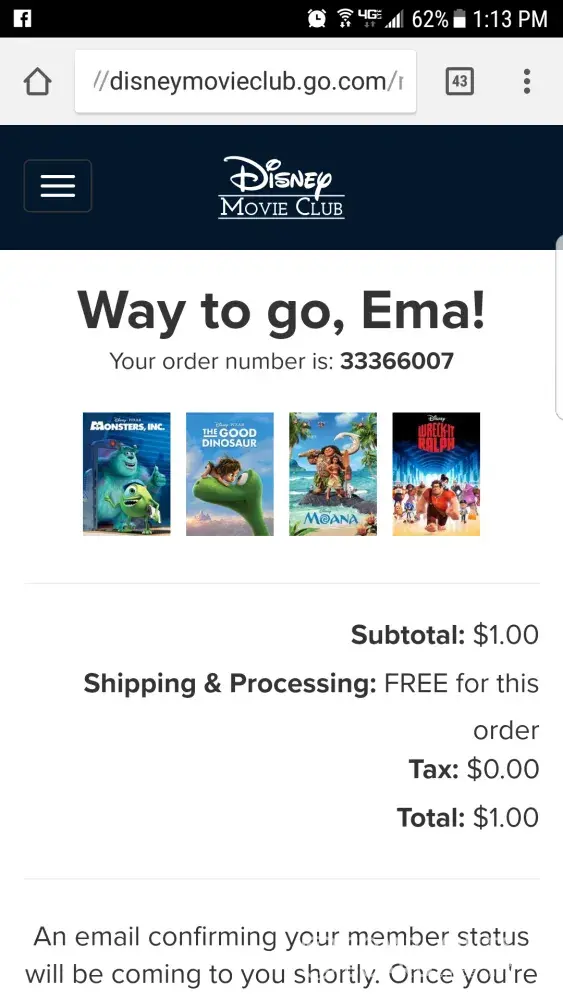This screenshot has width=563, height=1000.
Task: Open The Good Dinosaur movie poster
Action: click(230, 474)
